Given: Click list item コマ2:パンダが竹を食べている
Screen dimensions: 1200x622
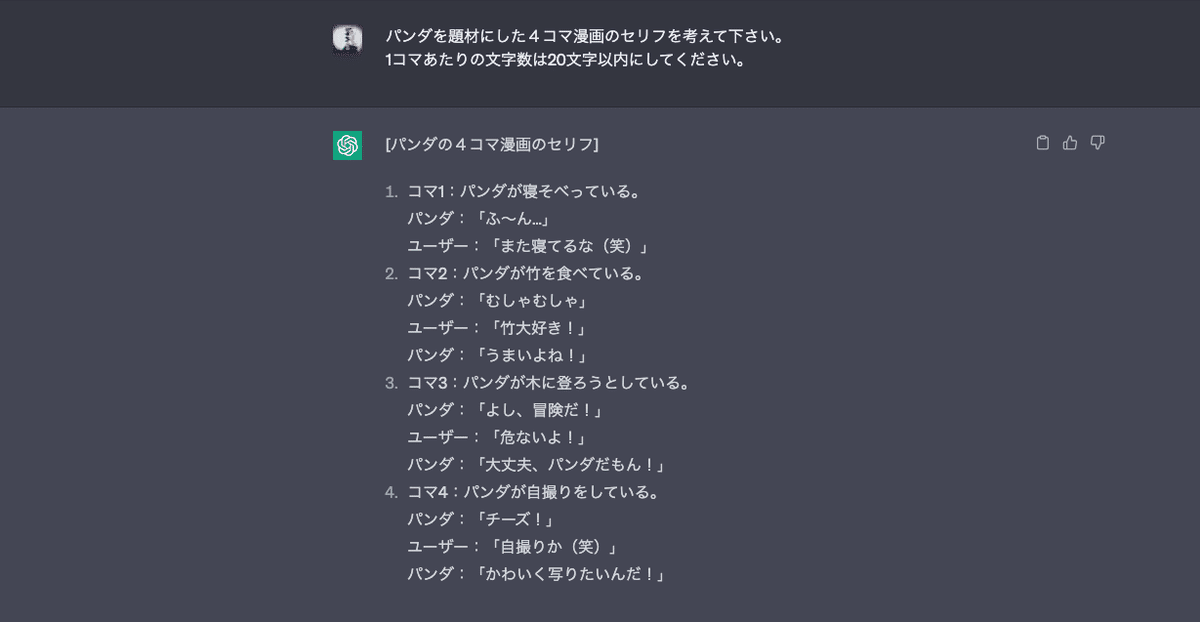Looking at the screenshot, I should coord(526,273).
